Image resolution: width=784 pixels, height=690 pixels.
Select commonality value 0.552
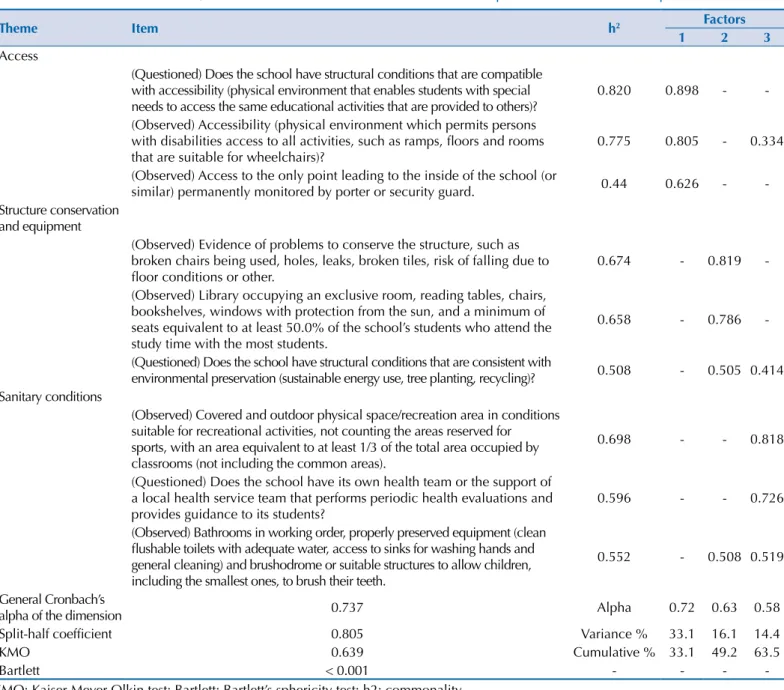[614, 557]
